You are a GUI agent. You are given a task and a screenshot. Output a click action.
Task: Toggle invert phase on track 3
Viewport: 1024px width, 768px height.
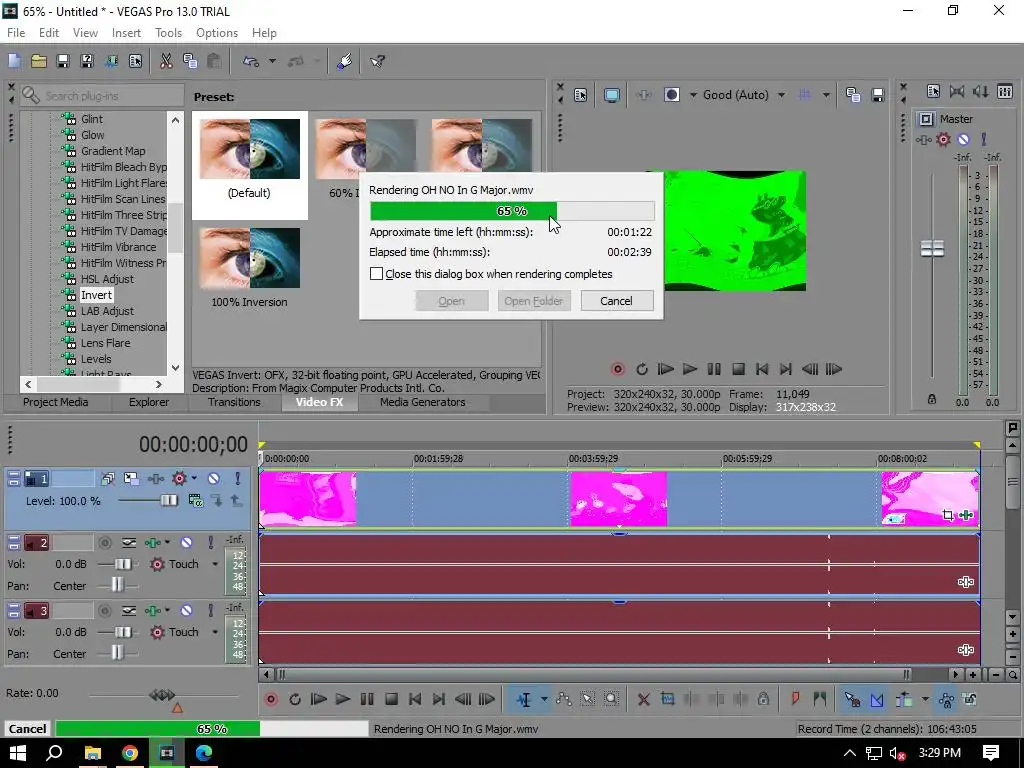click(129, 611)
